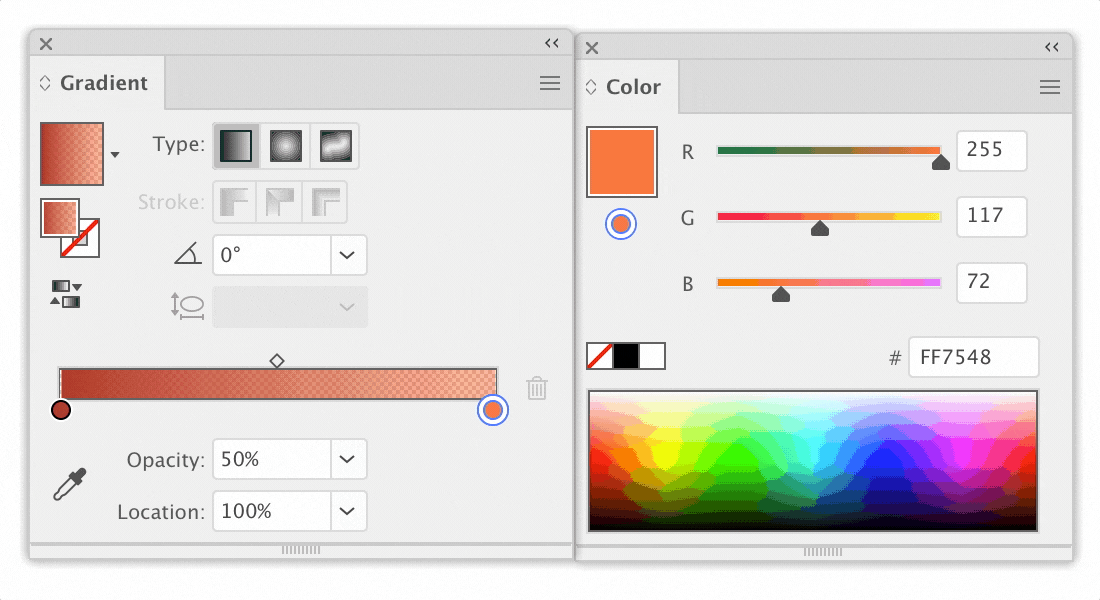
Task: Click the radio button beside the color swatch
Action: [621, 224]
